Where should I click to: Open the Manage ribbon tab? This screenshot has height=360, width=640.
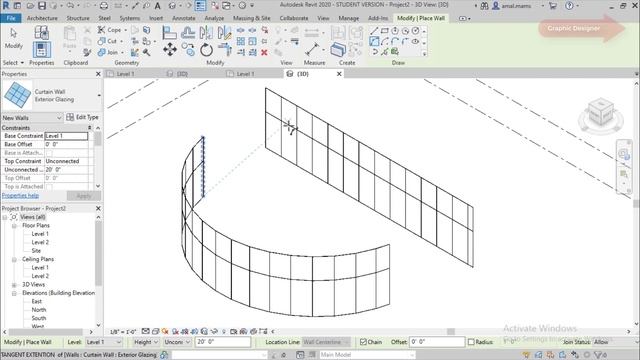click(349, 18)
